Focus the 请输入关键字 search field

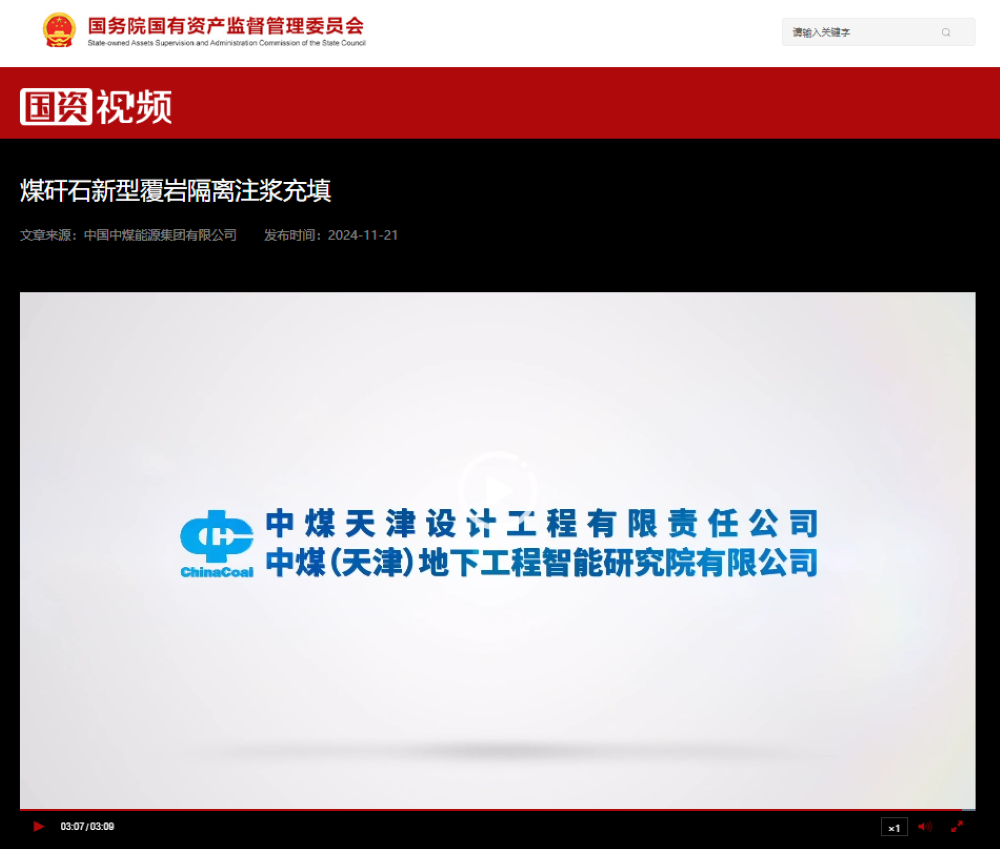tap(878, 32)
